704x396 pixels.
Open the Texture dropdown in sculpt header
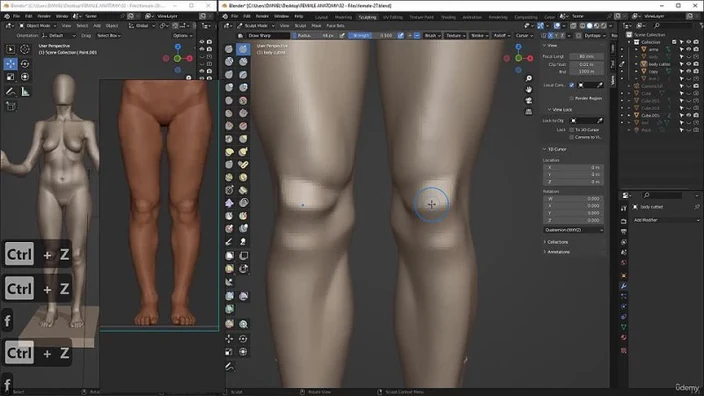pos(455,35)
